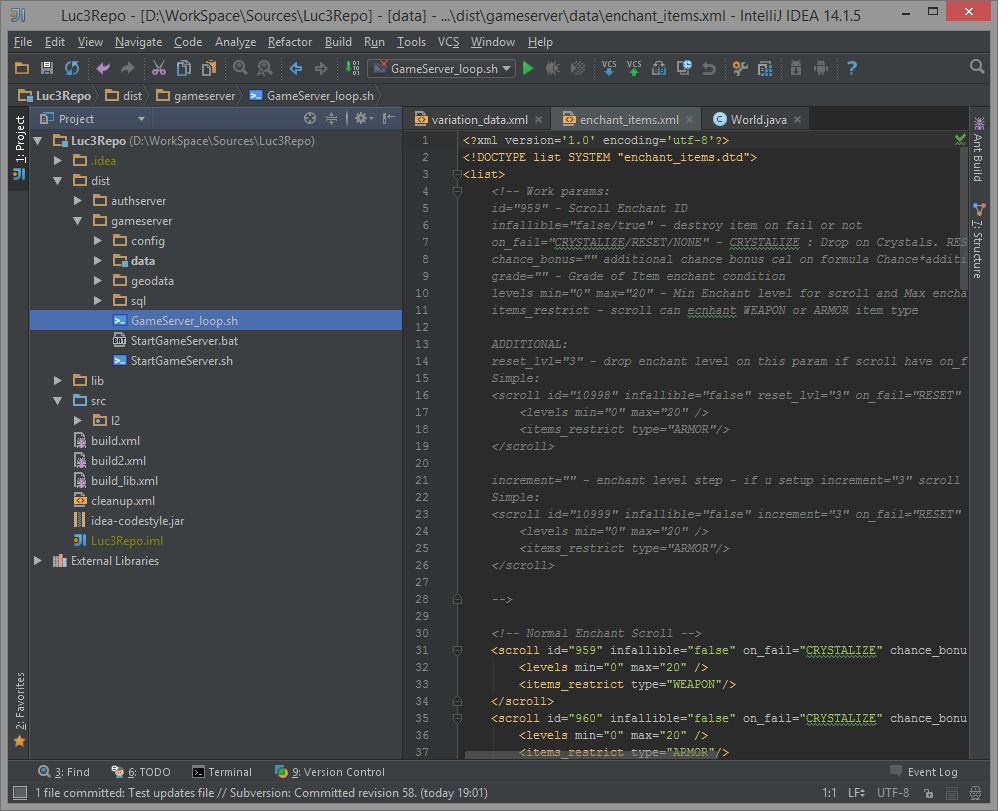
Task: Open the 9: Version Control tool window
Action: pos(330,772)
